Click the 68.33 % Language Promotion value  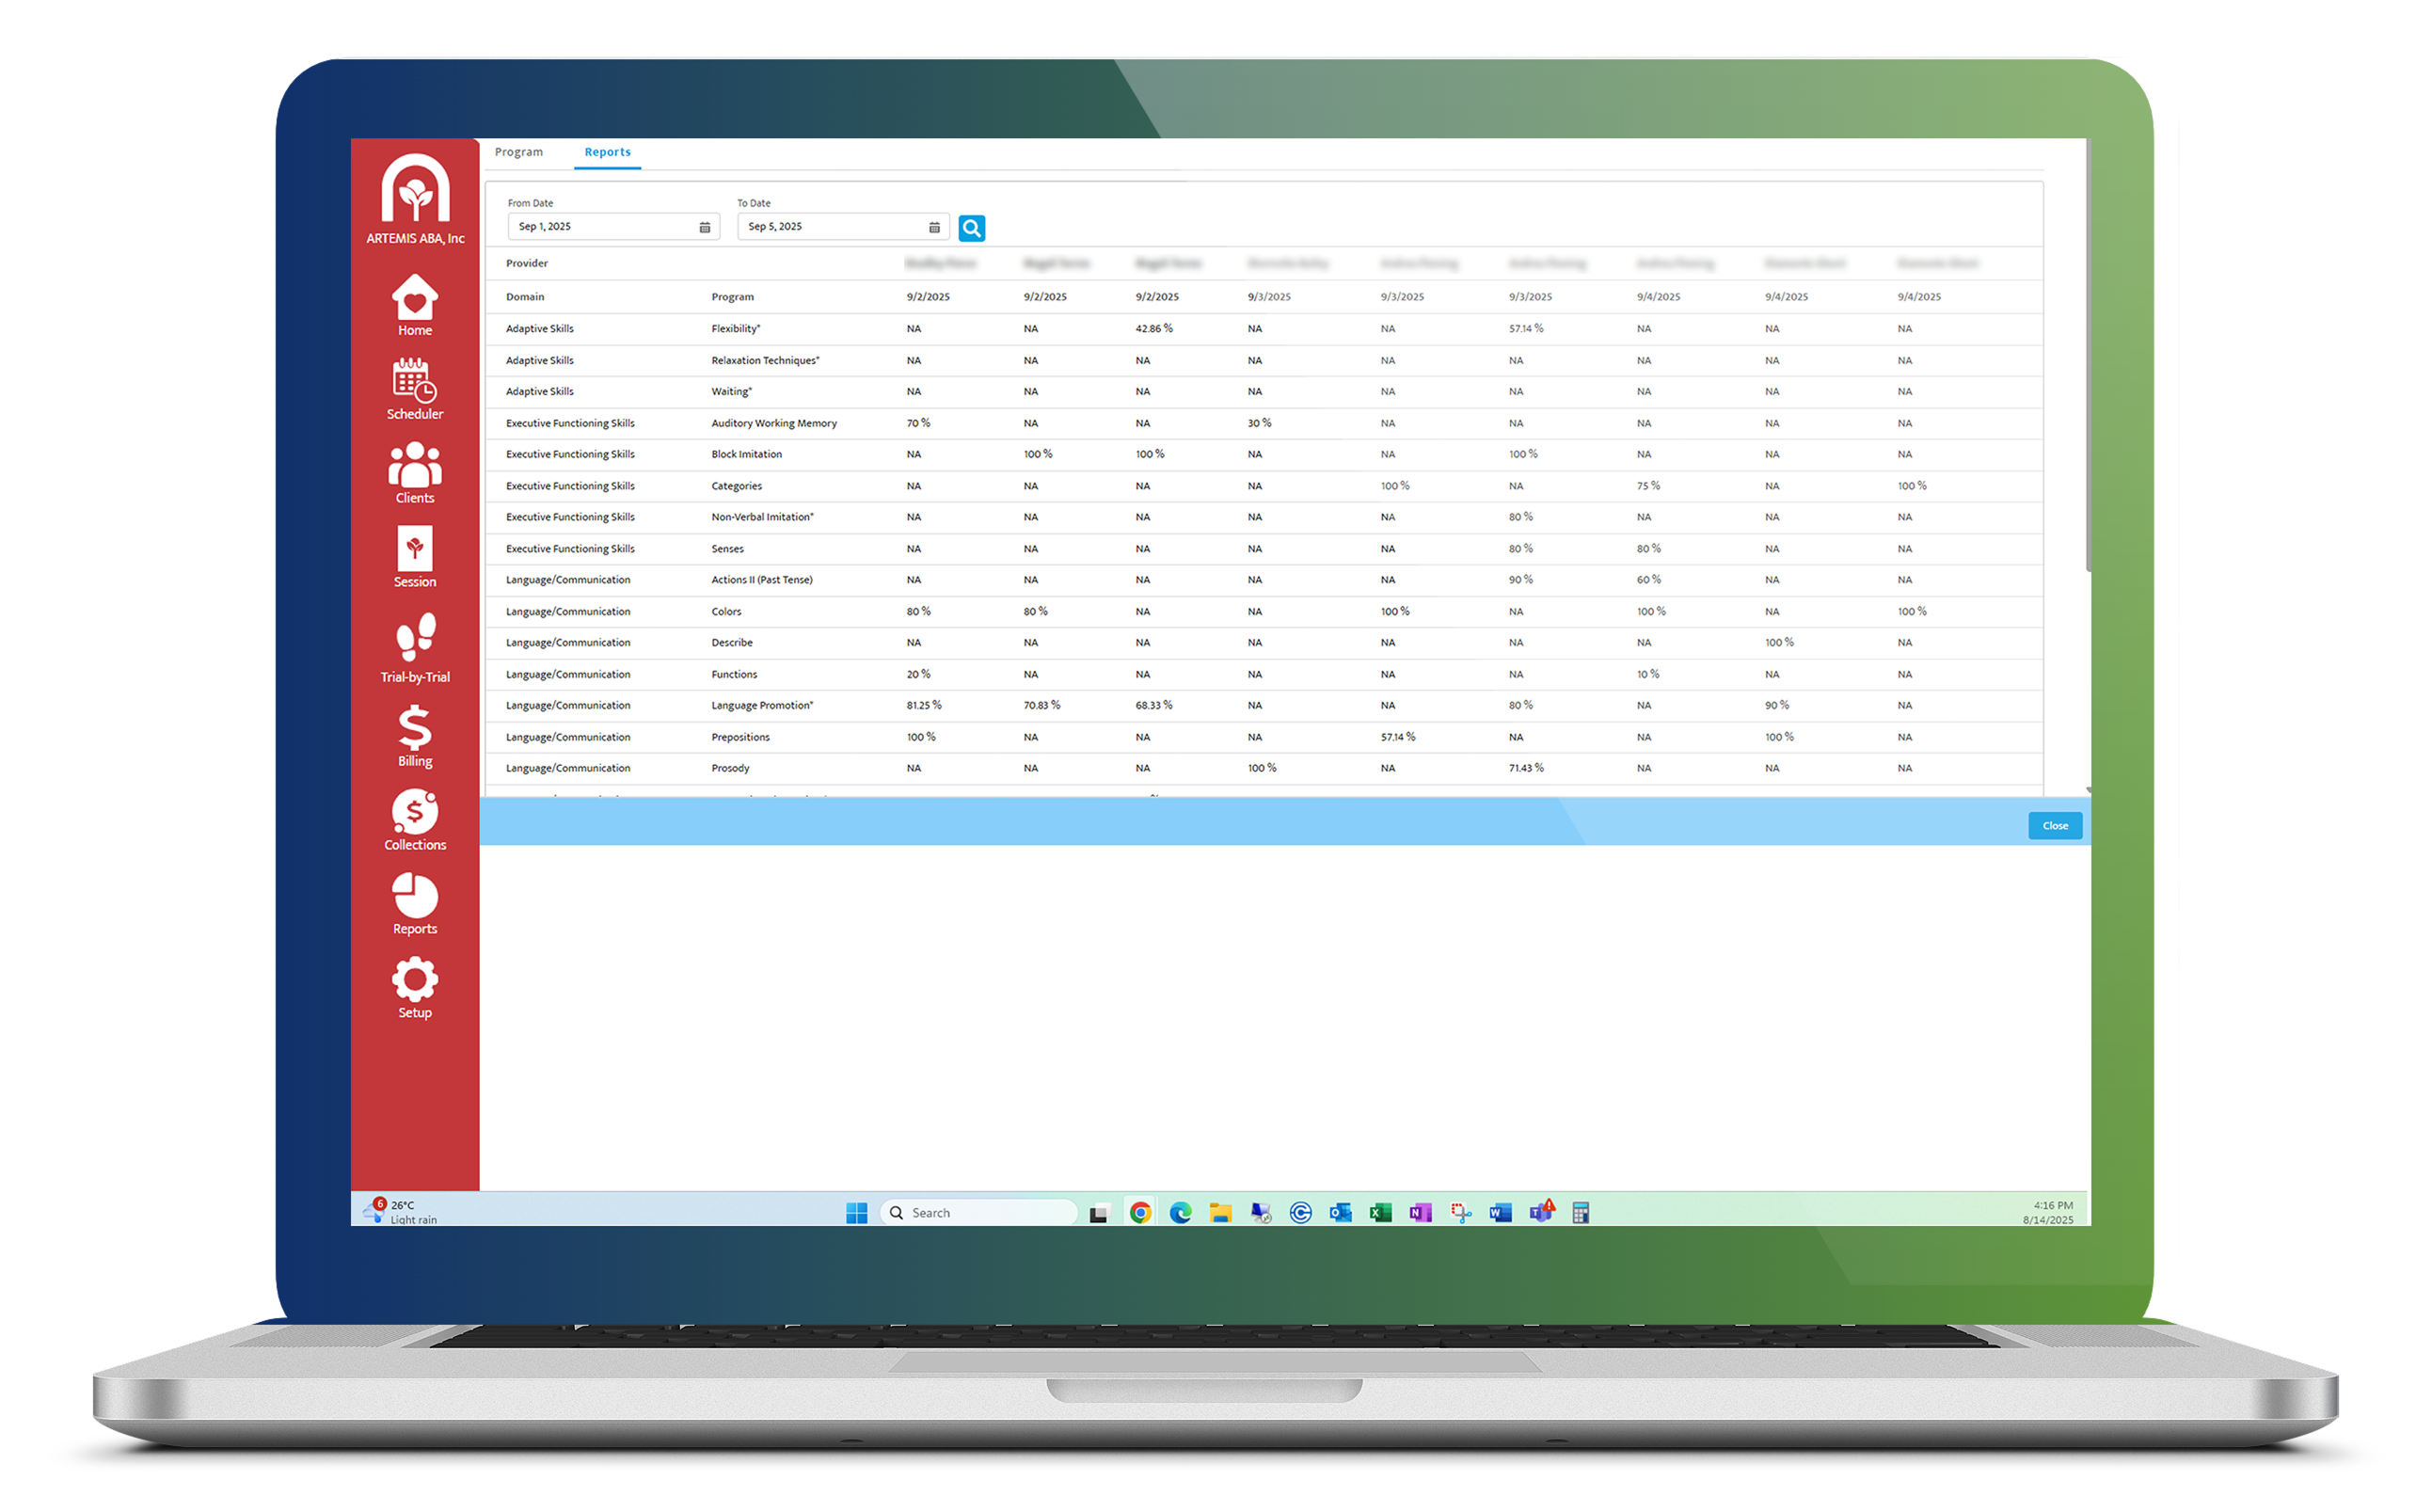1154,707
